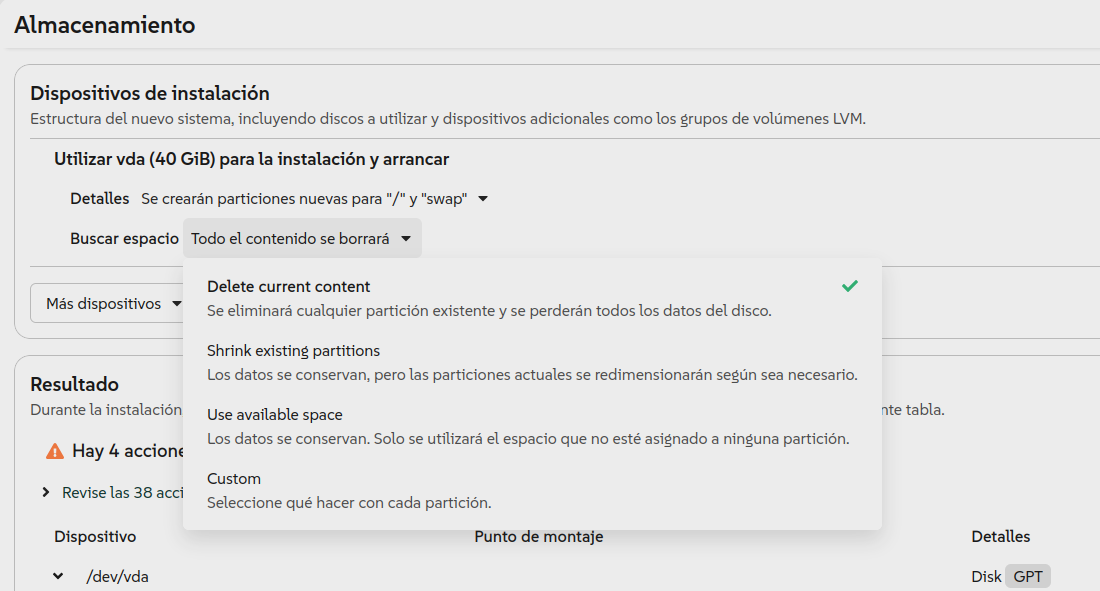Click the "Dispositivo" column header

(x=95, y=537)
